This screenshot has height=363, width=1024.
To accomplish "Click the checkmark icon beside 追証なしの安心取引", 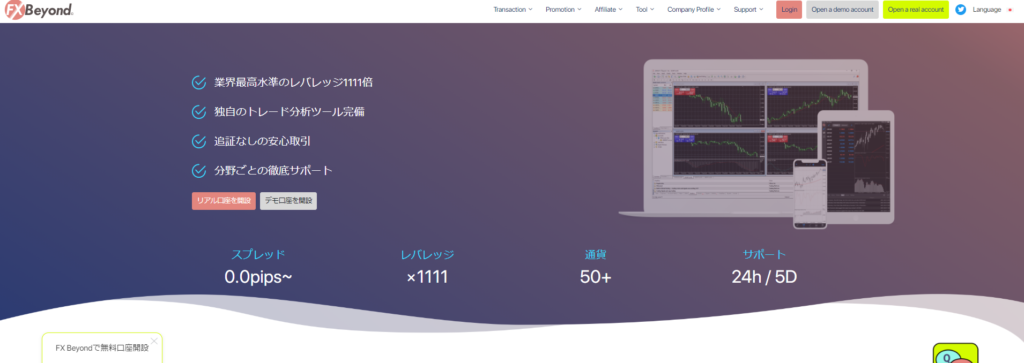I will (x=199, y=141).
